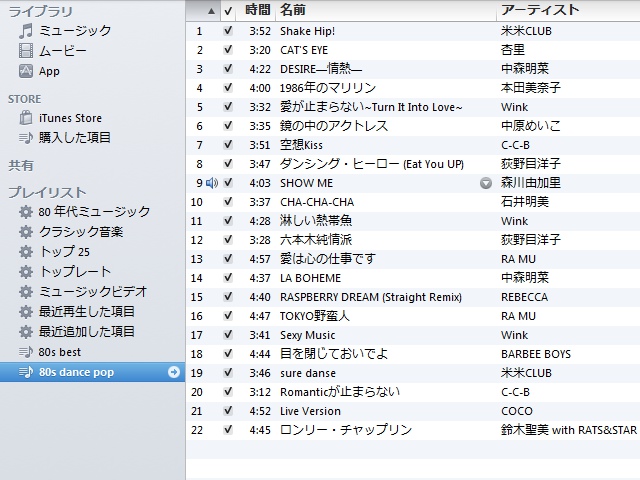Select the gear icon for トップ 25
The width and height of the screenshot is (640, 480).
26,252
